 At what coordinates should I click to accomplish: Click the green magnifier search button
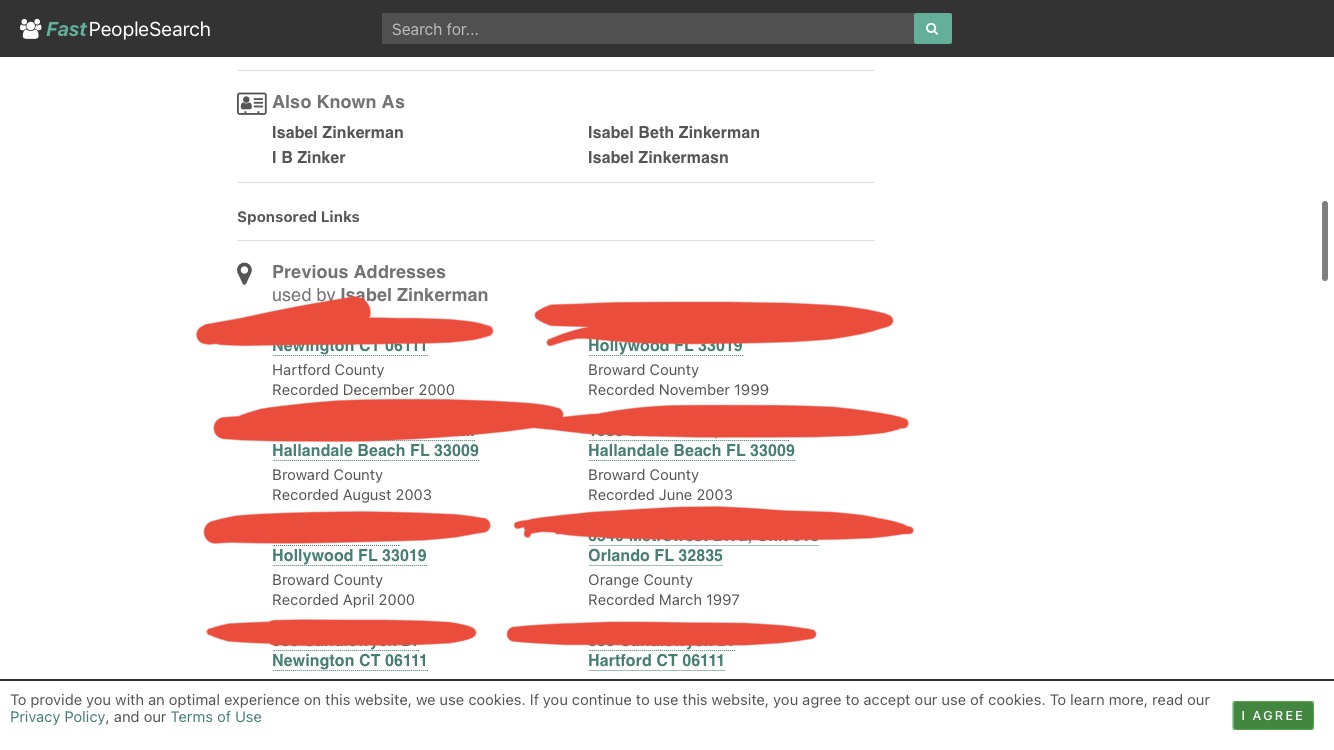pyautogui.click(x=933, y=29)
